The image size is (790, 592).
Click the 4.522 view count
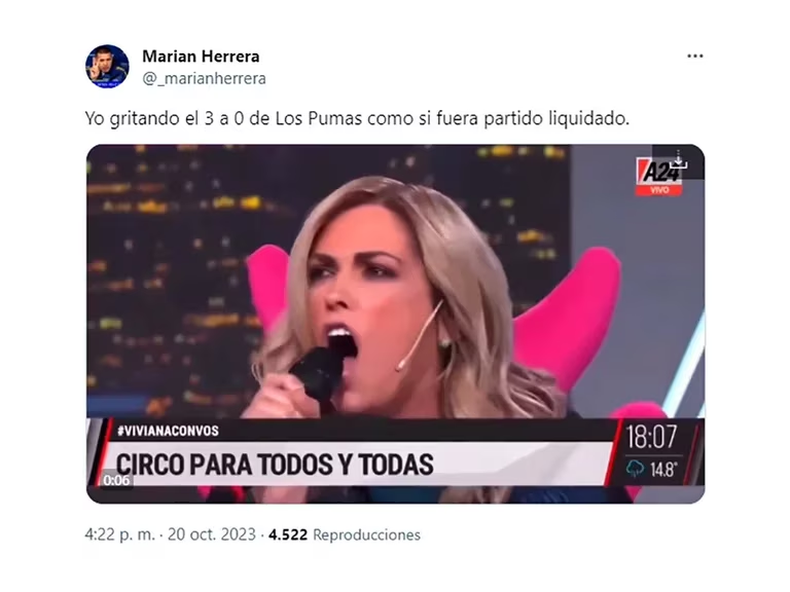tap(288, 535)
